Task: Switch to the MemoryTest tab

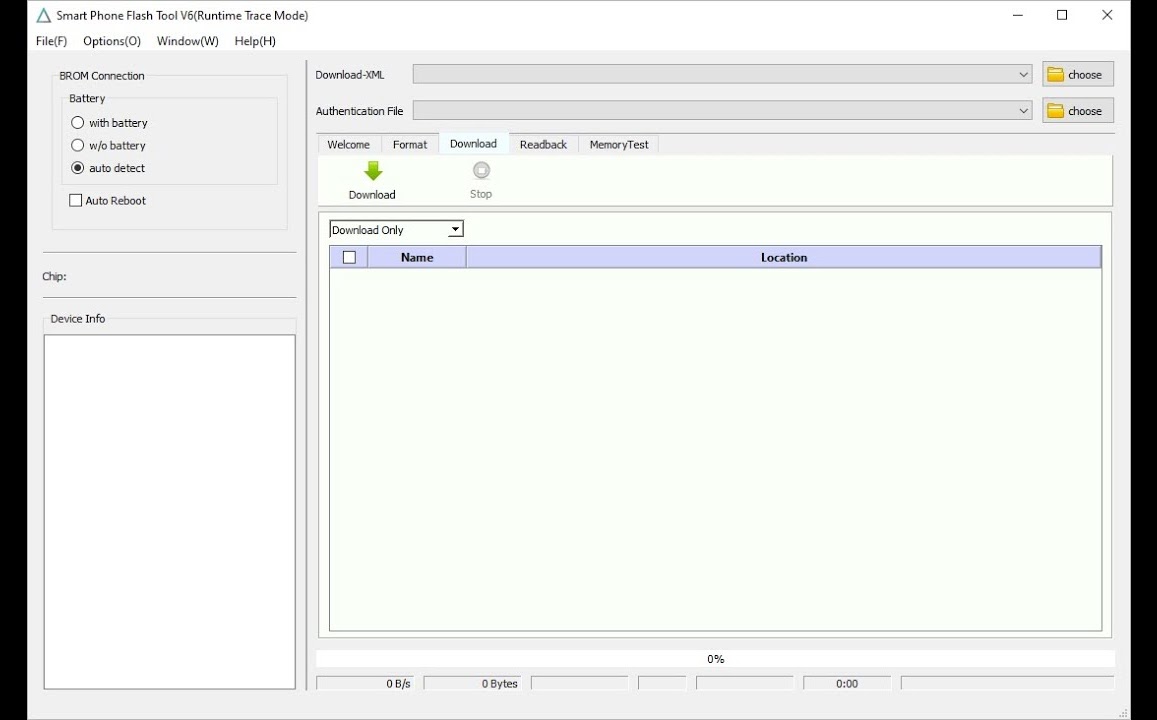Action: click(618, 145)
